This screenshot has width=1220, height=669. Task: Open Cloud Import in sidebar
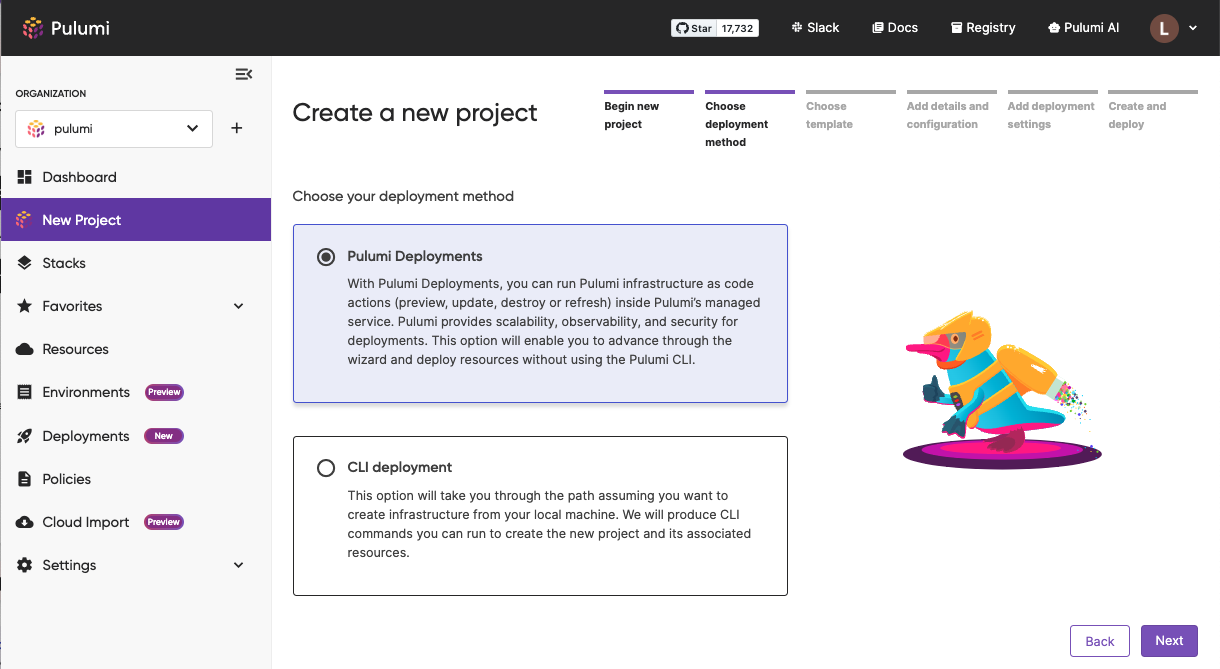click(x=135, y=522)
